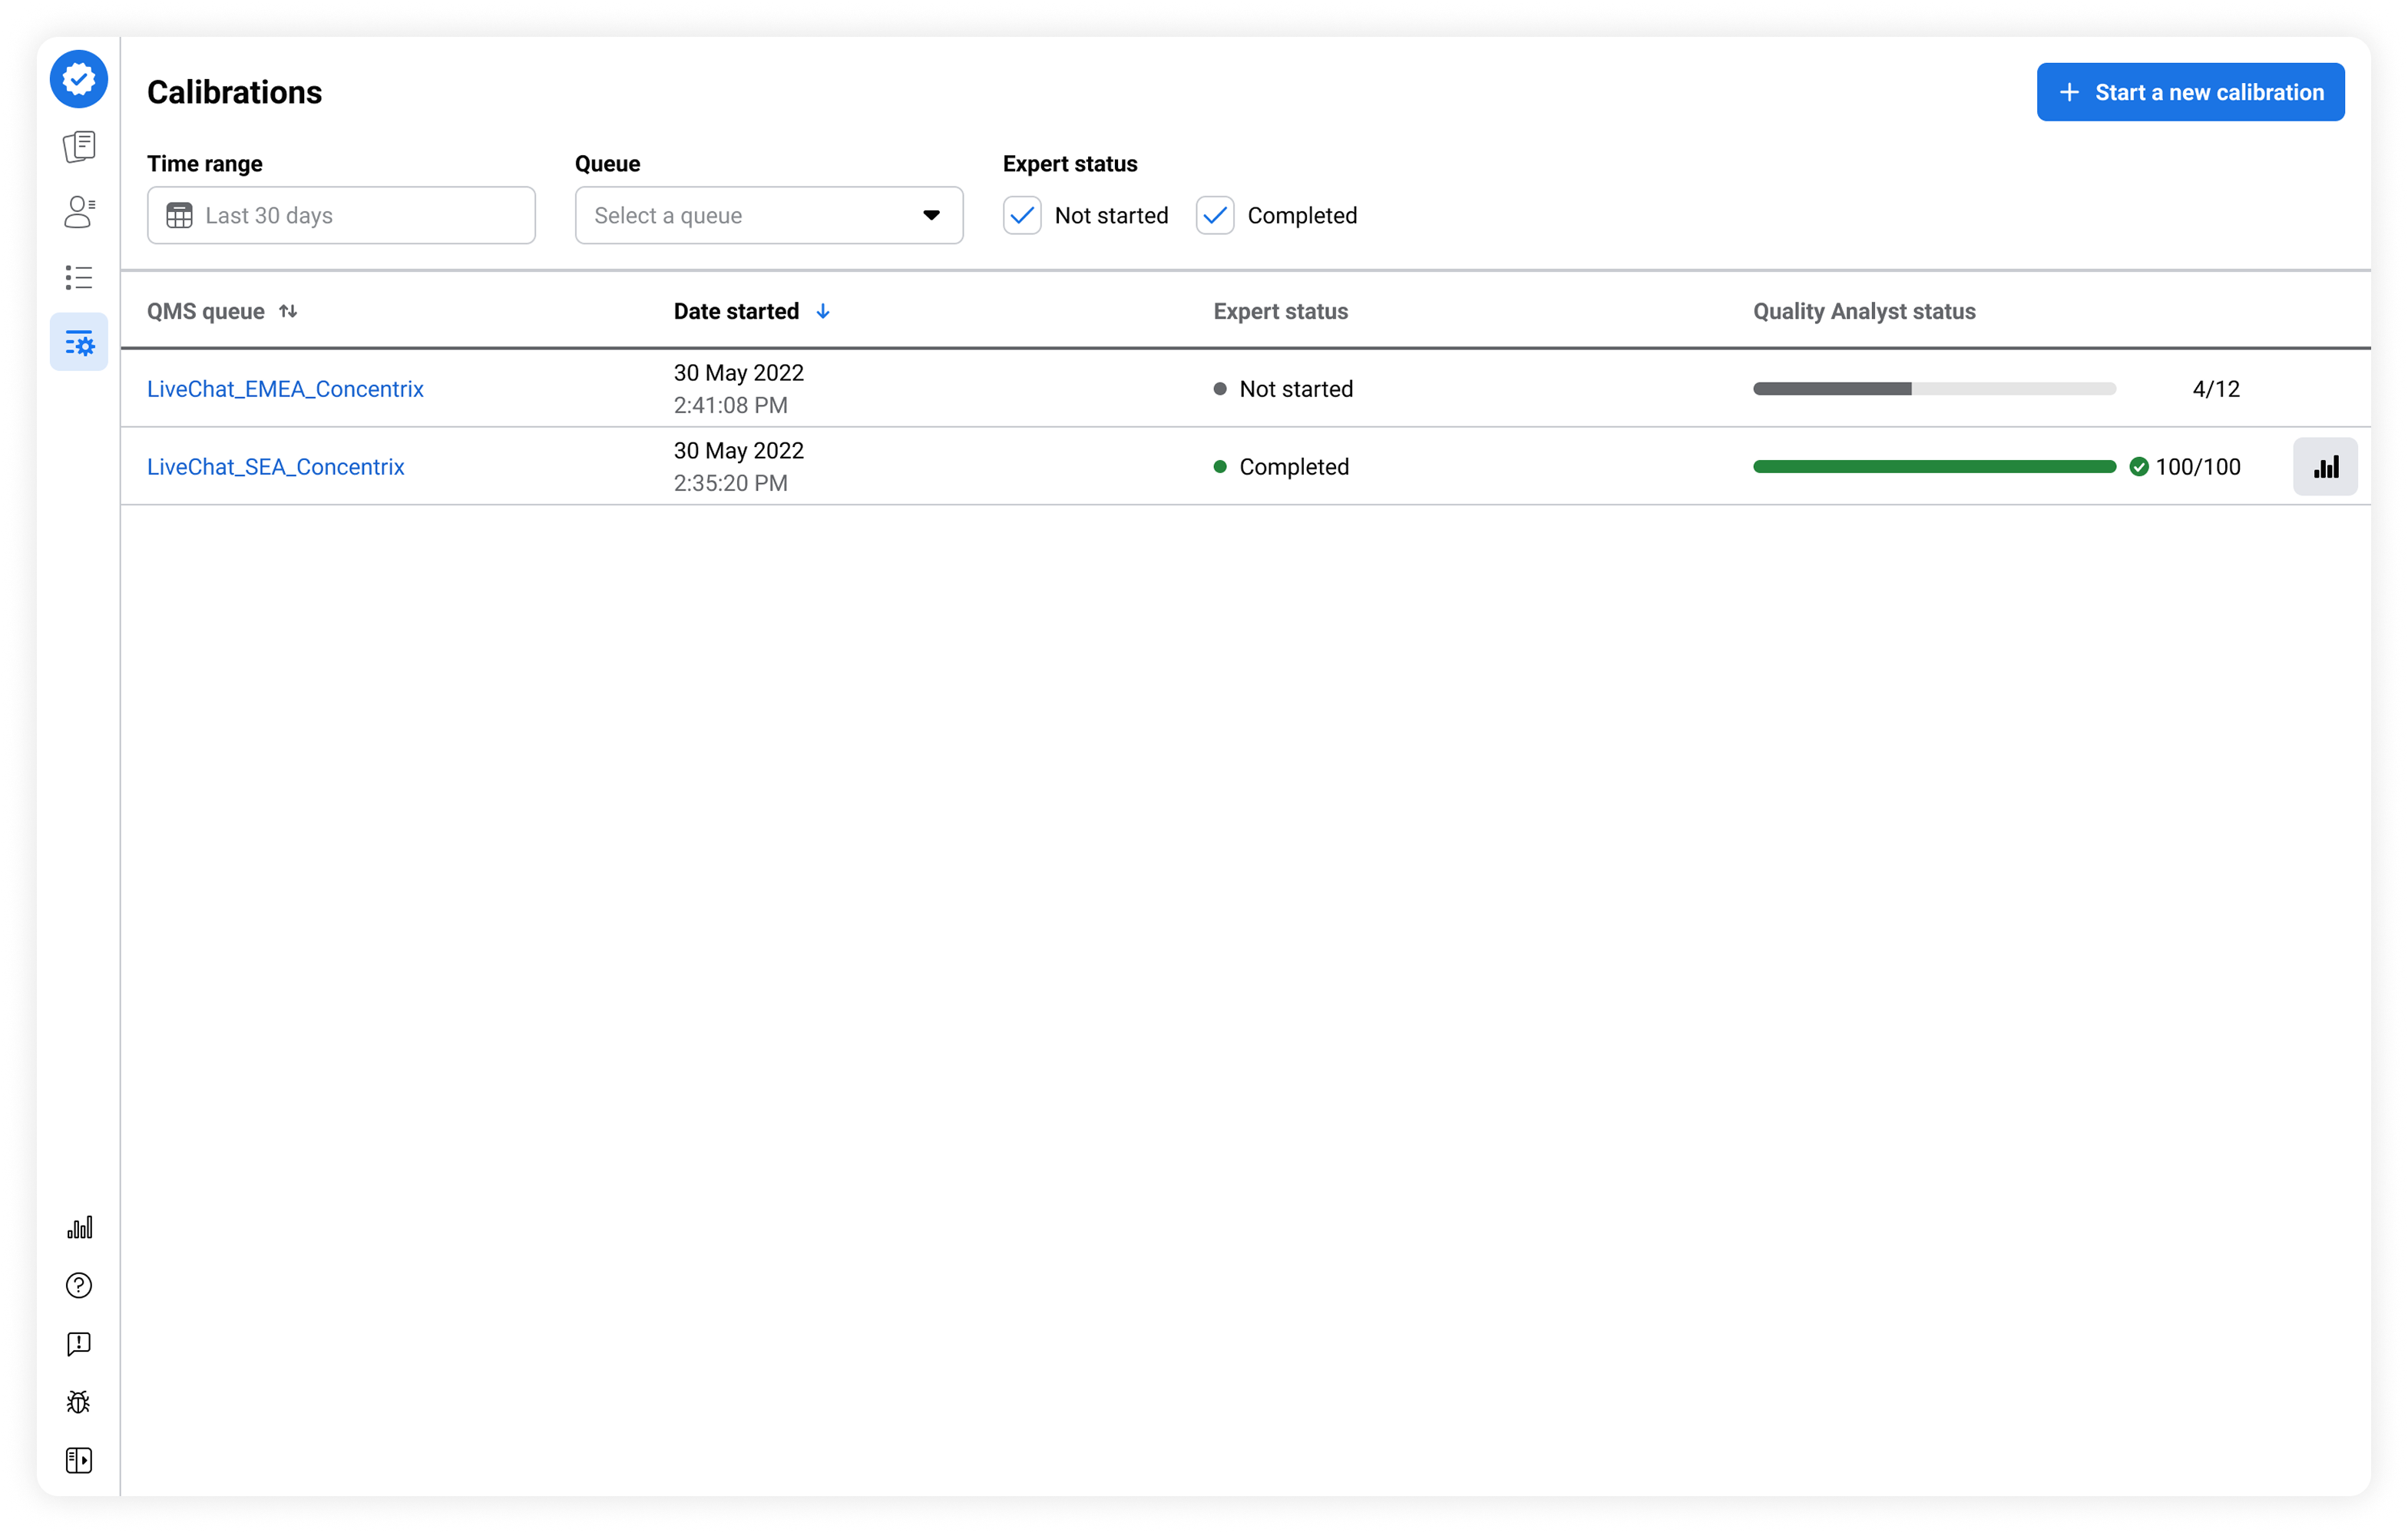Screen dimensions: 2408x1533
Task: Open the feedback message icon
Action: click(x=78, y=1344)
